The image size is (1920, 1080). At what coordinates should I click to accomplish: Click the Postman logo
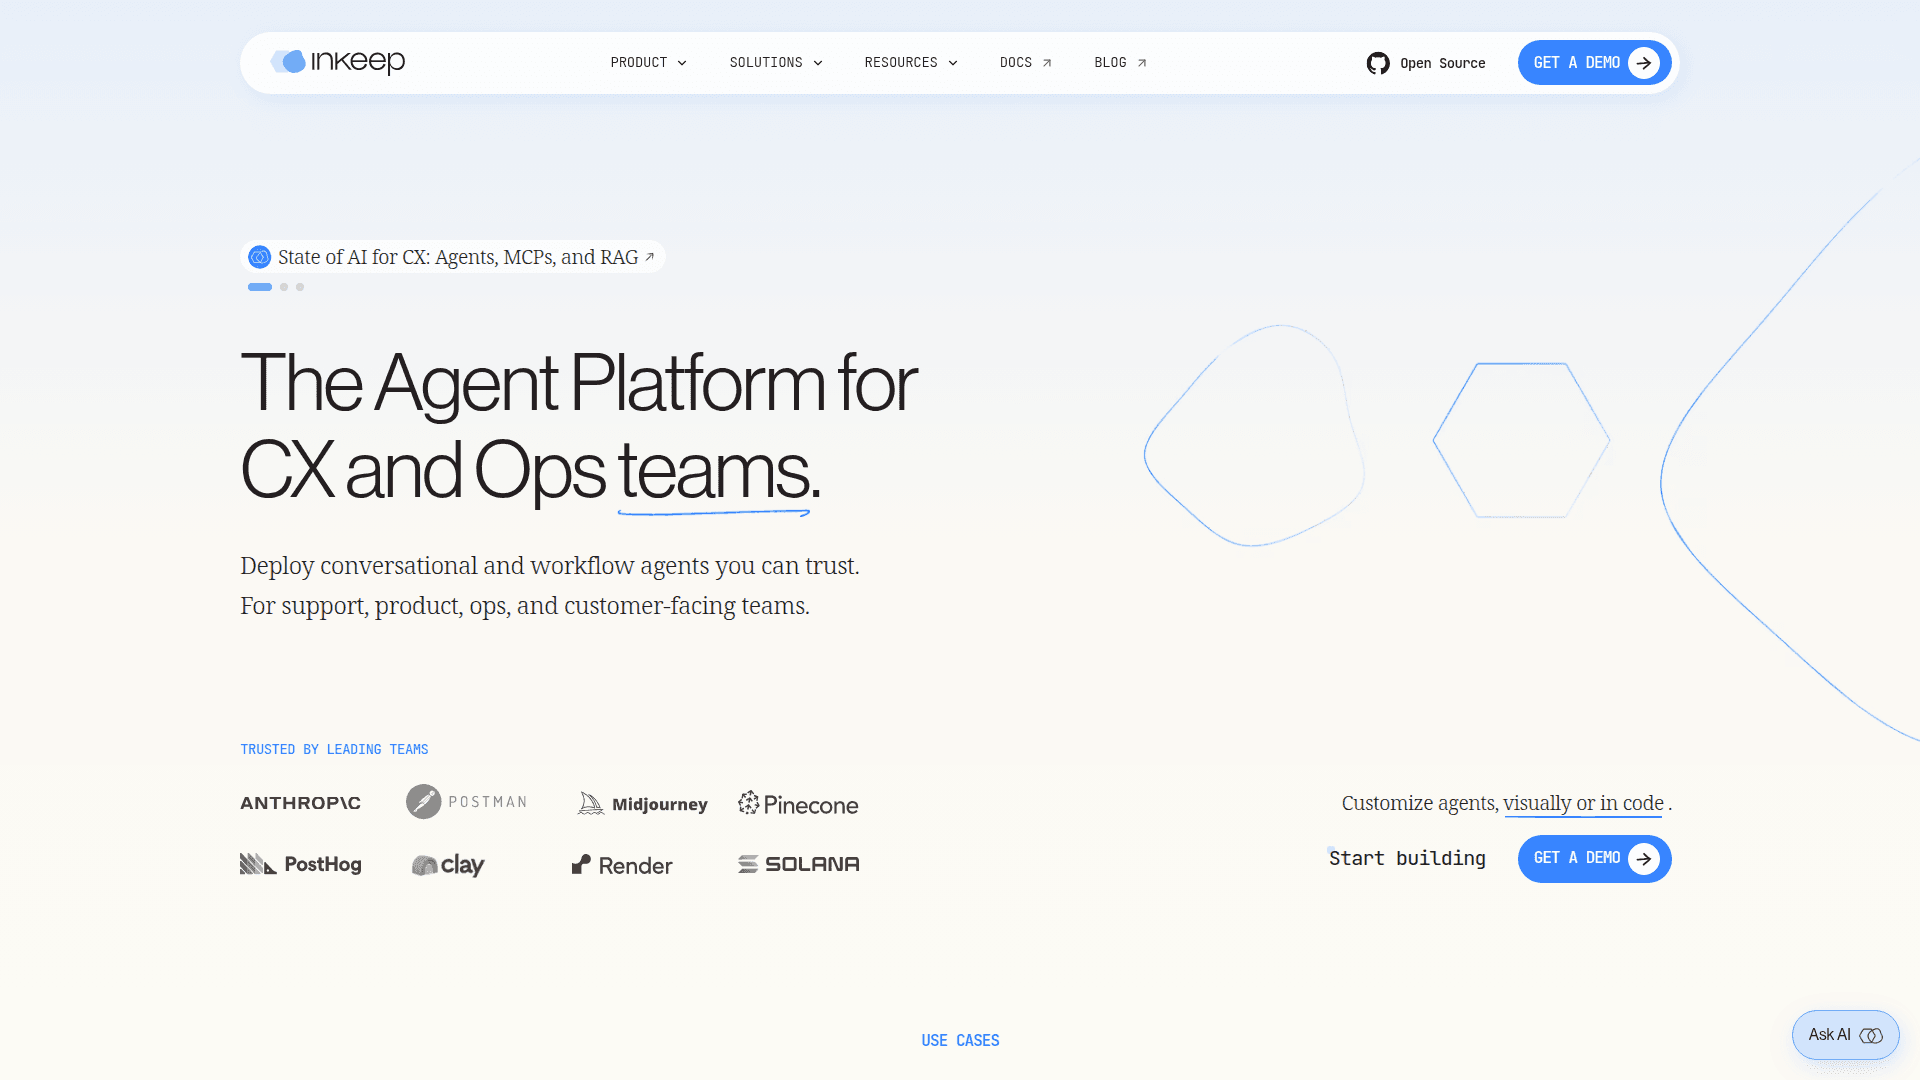tap(467, 802)
